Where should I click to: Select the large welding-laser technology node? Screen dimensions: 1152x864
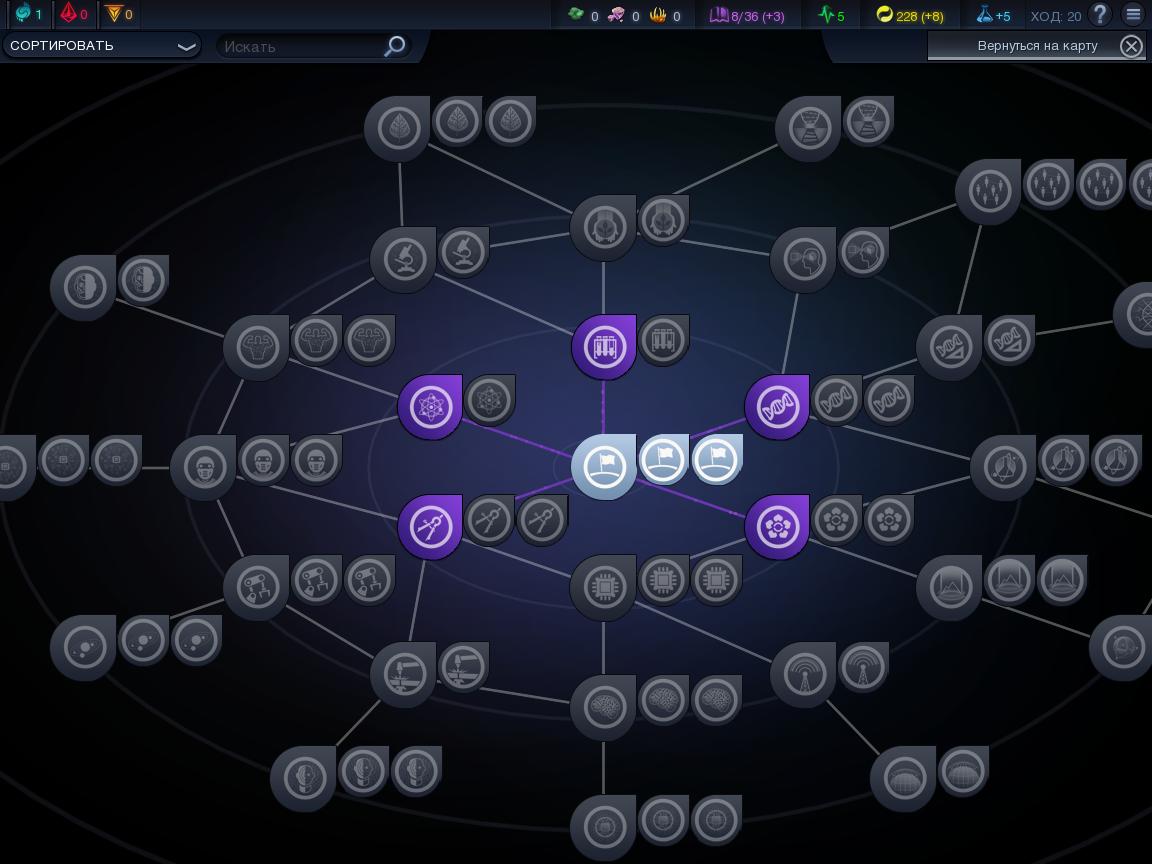click(403, 674)
